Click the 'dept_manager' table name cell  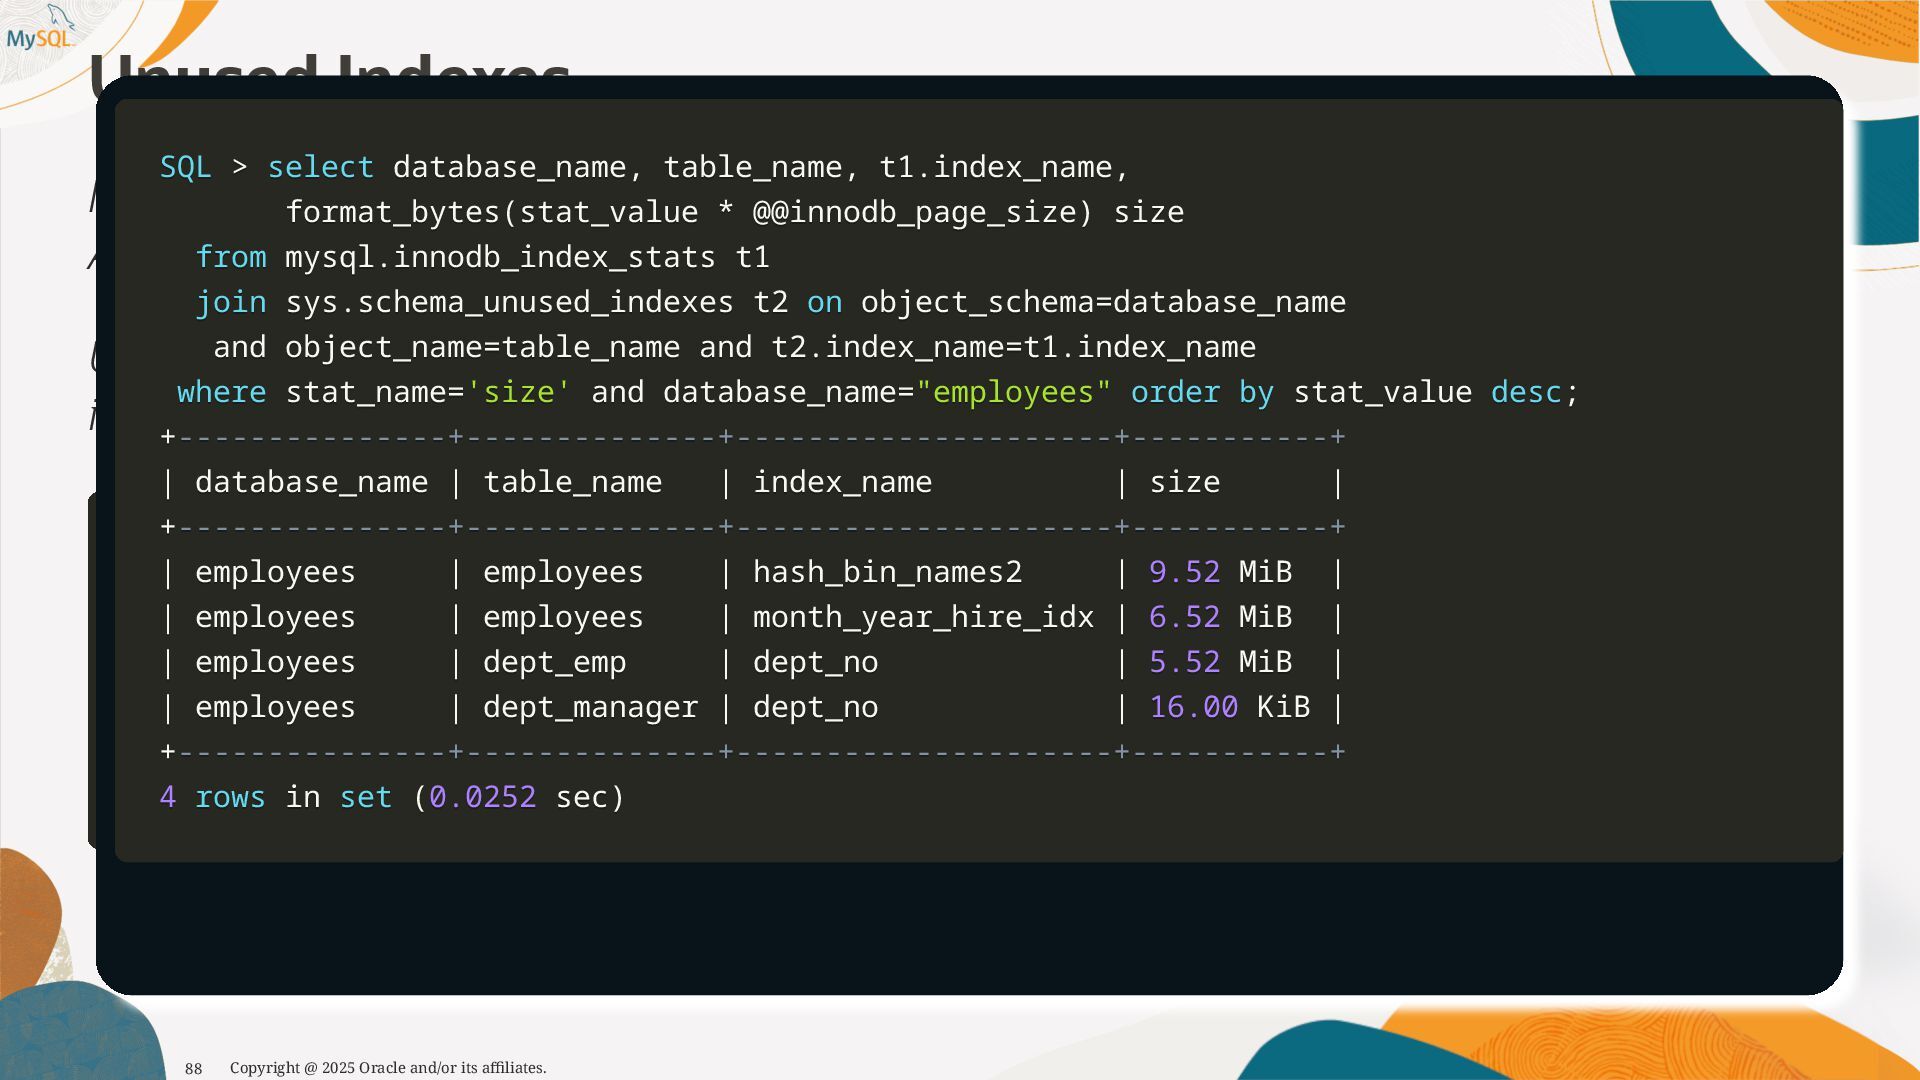(590, 707)
